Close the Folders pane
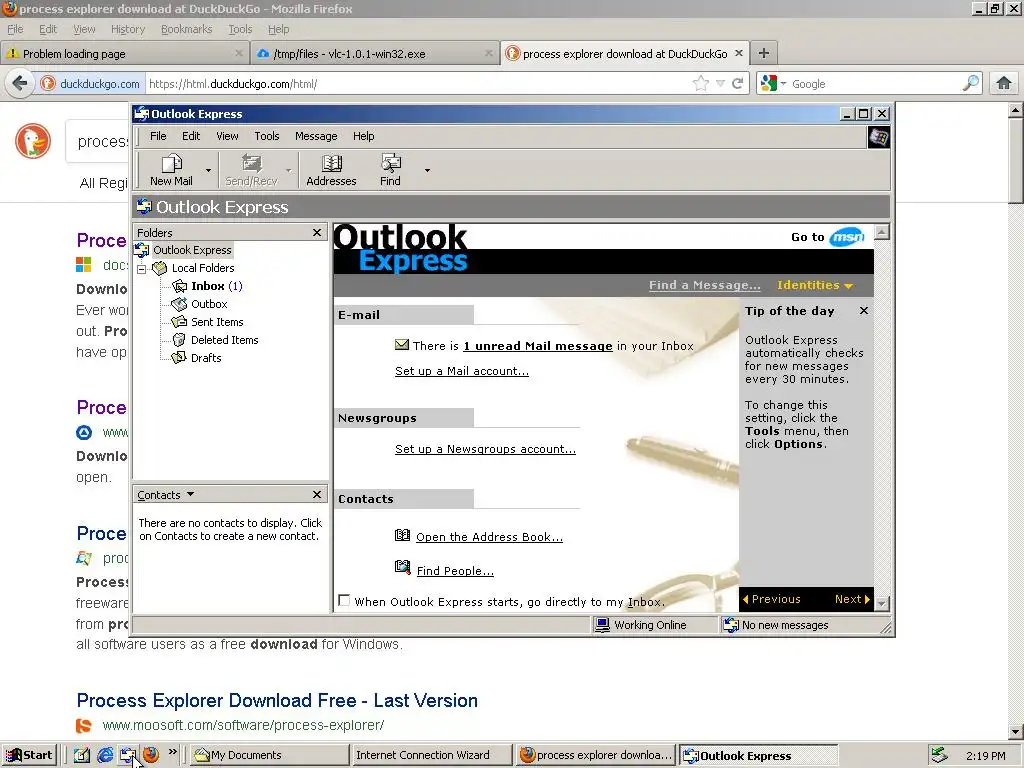Screen dimensions: 1024x768 317,232
